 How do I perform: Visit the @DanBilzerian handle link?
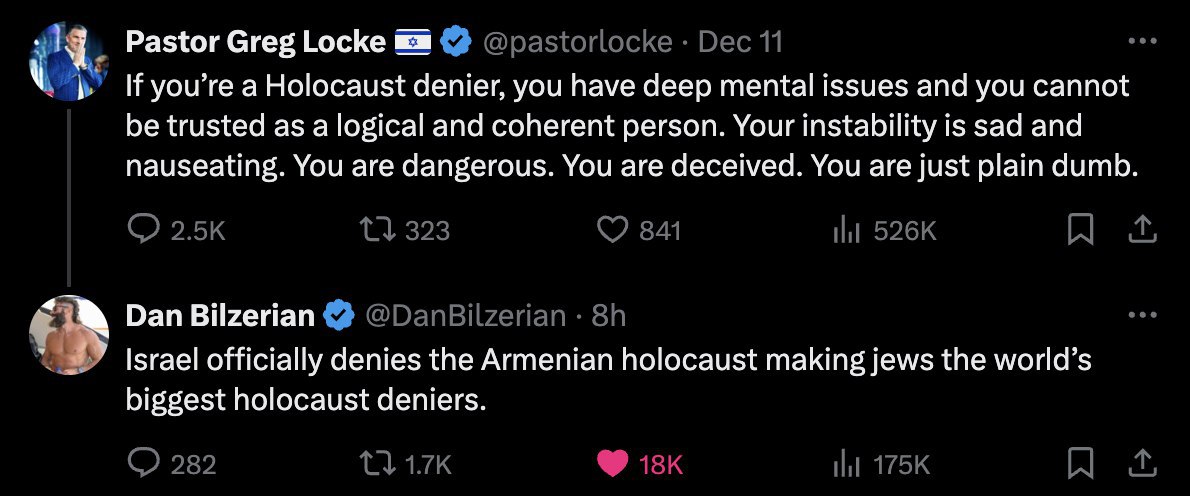click(x=466, y=316)
